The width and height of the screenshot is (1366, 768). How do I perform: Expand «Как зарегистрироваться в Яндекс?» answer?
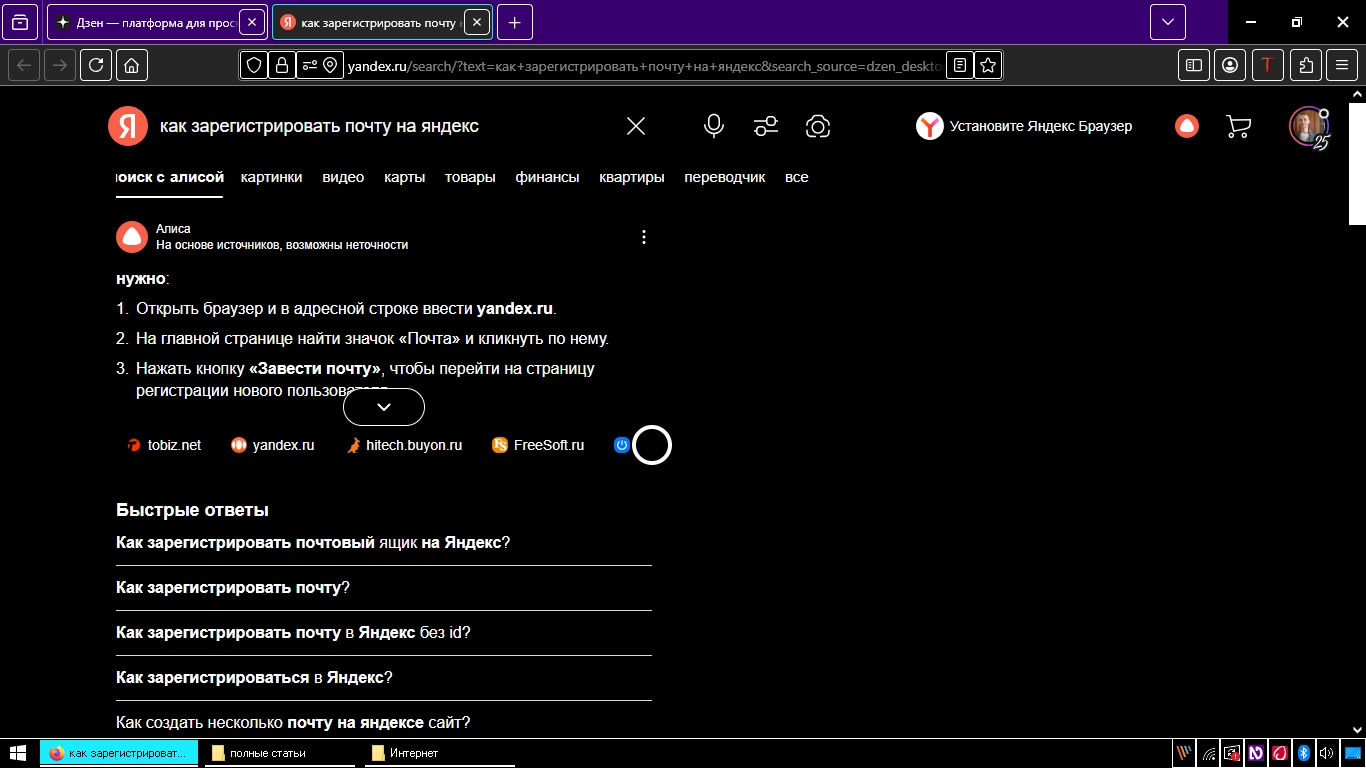click(x=384, y=678)
